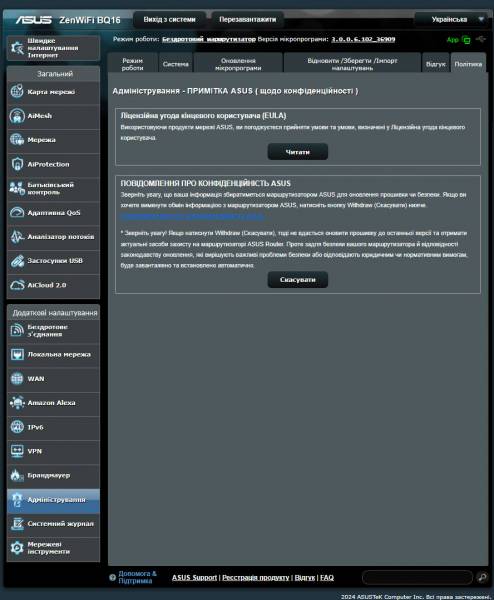Open the VPN monitor icon

17,451
